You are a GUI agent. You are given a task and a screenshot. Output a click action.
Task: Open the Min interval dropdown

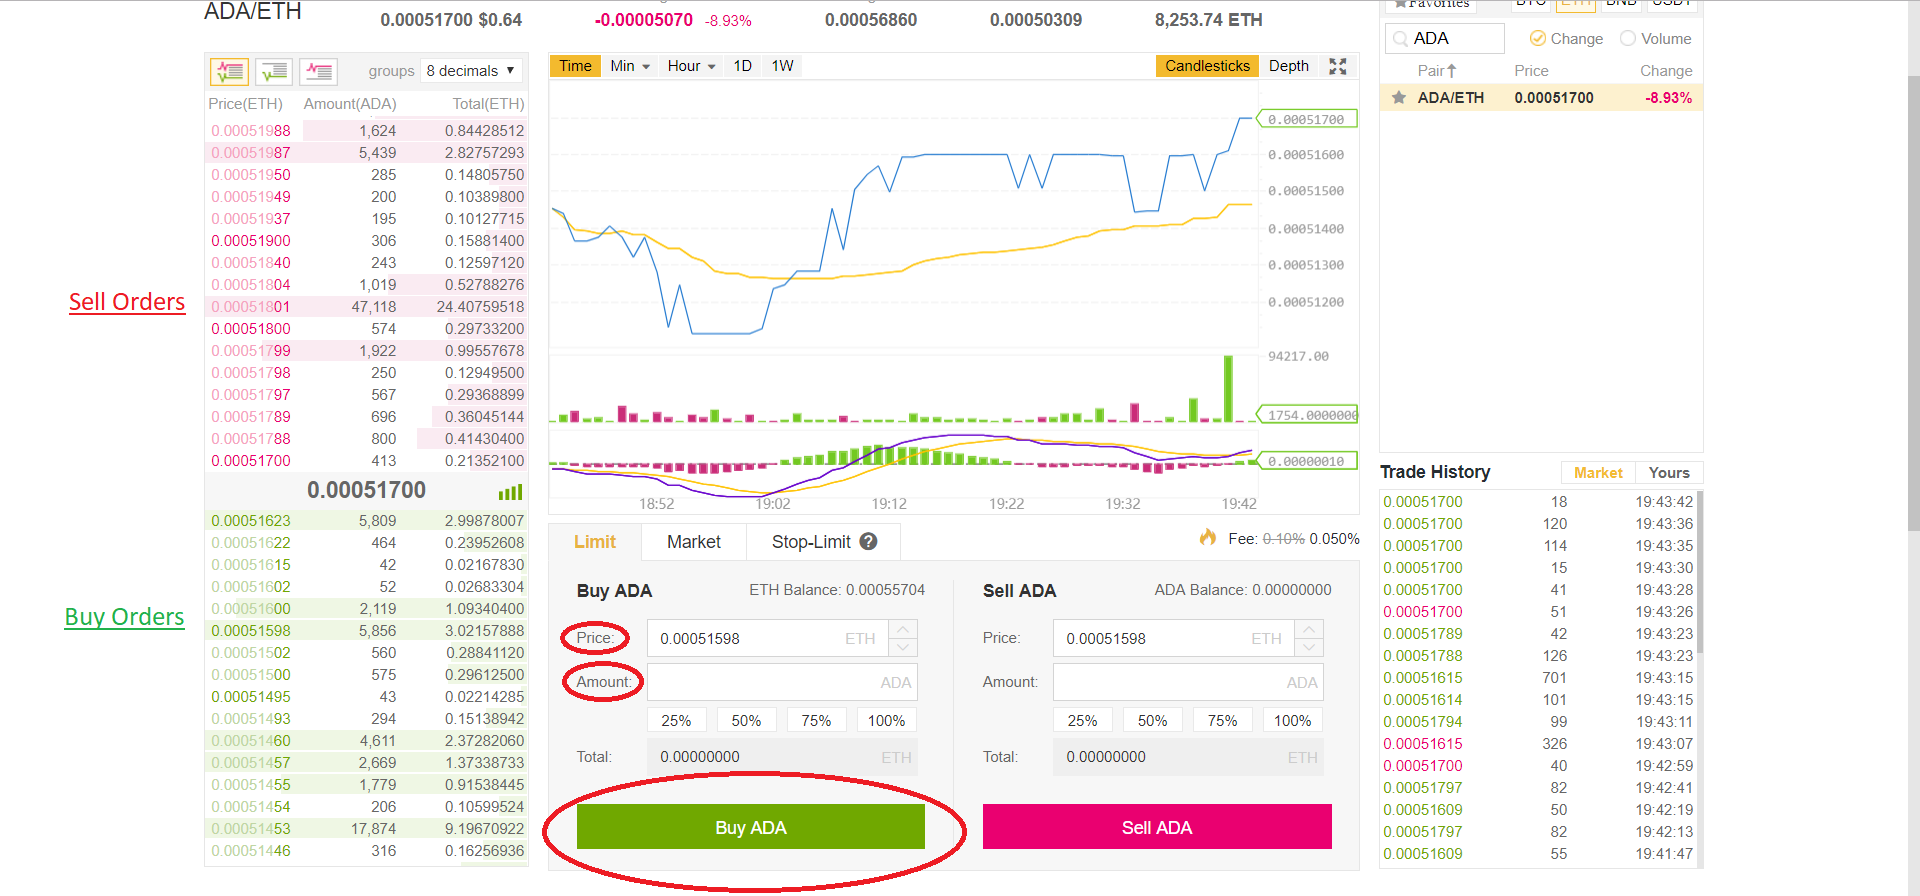click(630, 66)
